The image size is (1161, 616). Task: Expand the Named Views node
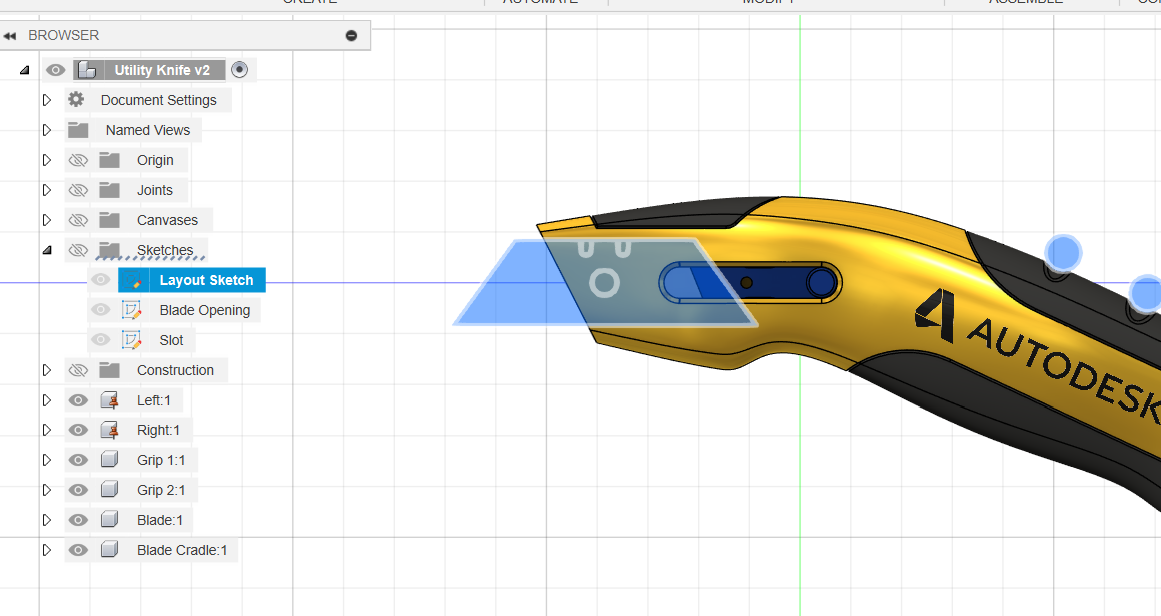[47, 130]
